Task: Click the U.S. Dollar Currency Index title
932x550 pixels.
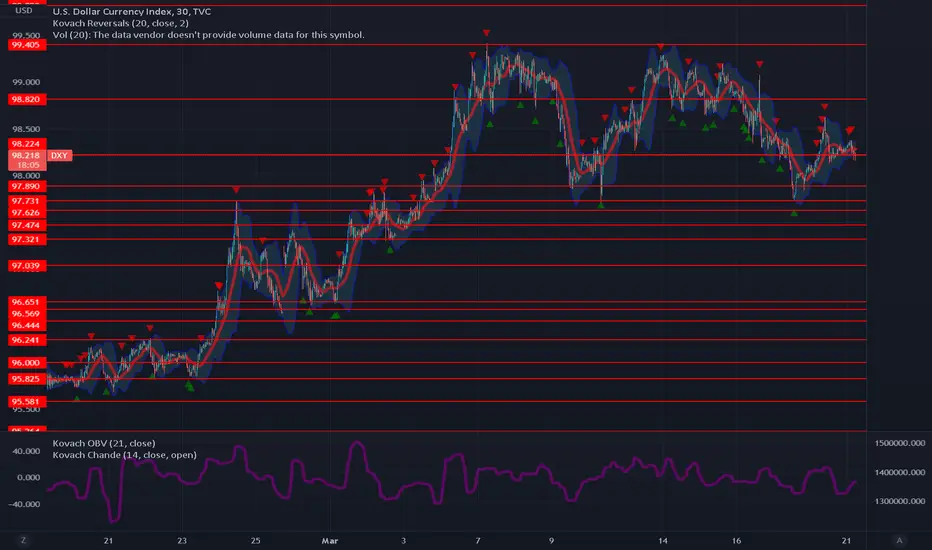Action: pos(131,11)
